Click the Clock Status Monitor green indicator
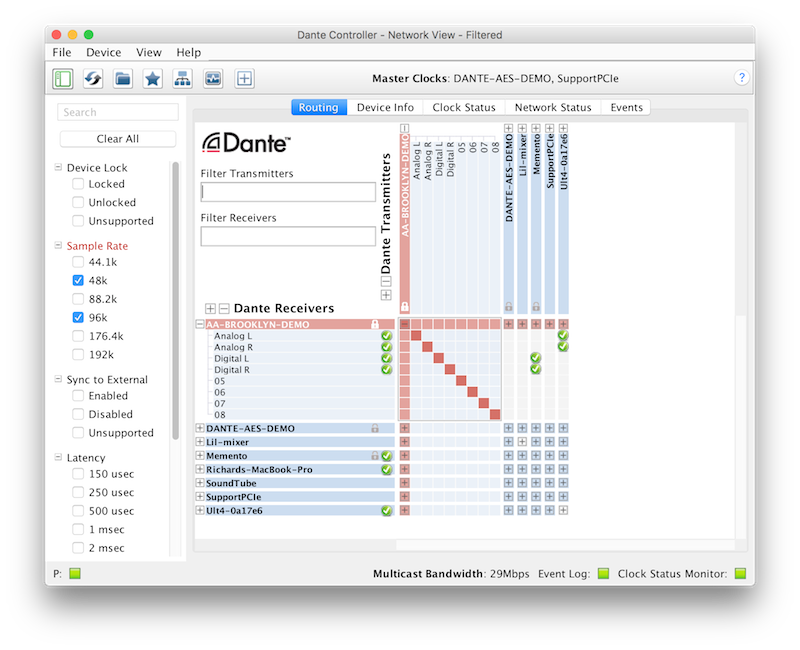The image size is (800, 650). [x=740, y=573]
